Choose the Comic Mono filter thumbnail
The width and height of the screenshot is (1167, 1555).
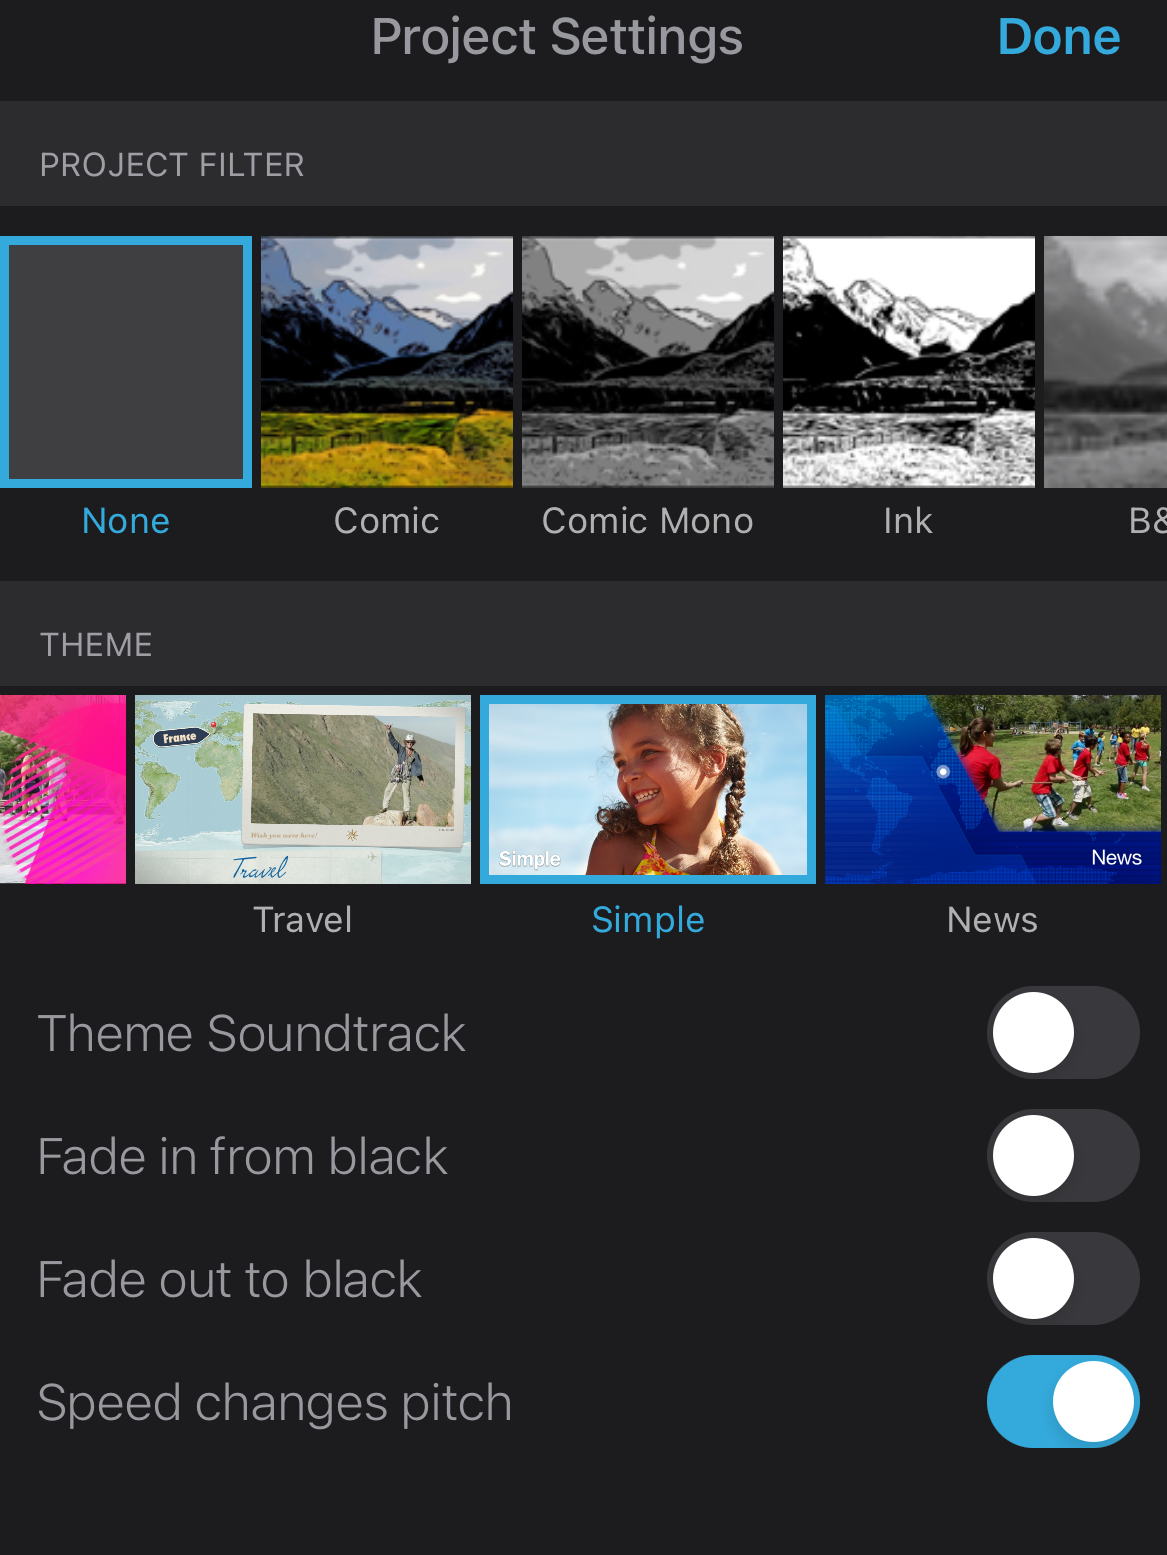[x=648, y=362]
